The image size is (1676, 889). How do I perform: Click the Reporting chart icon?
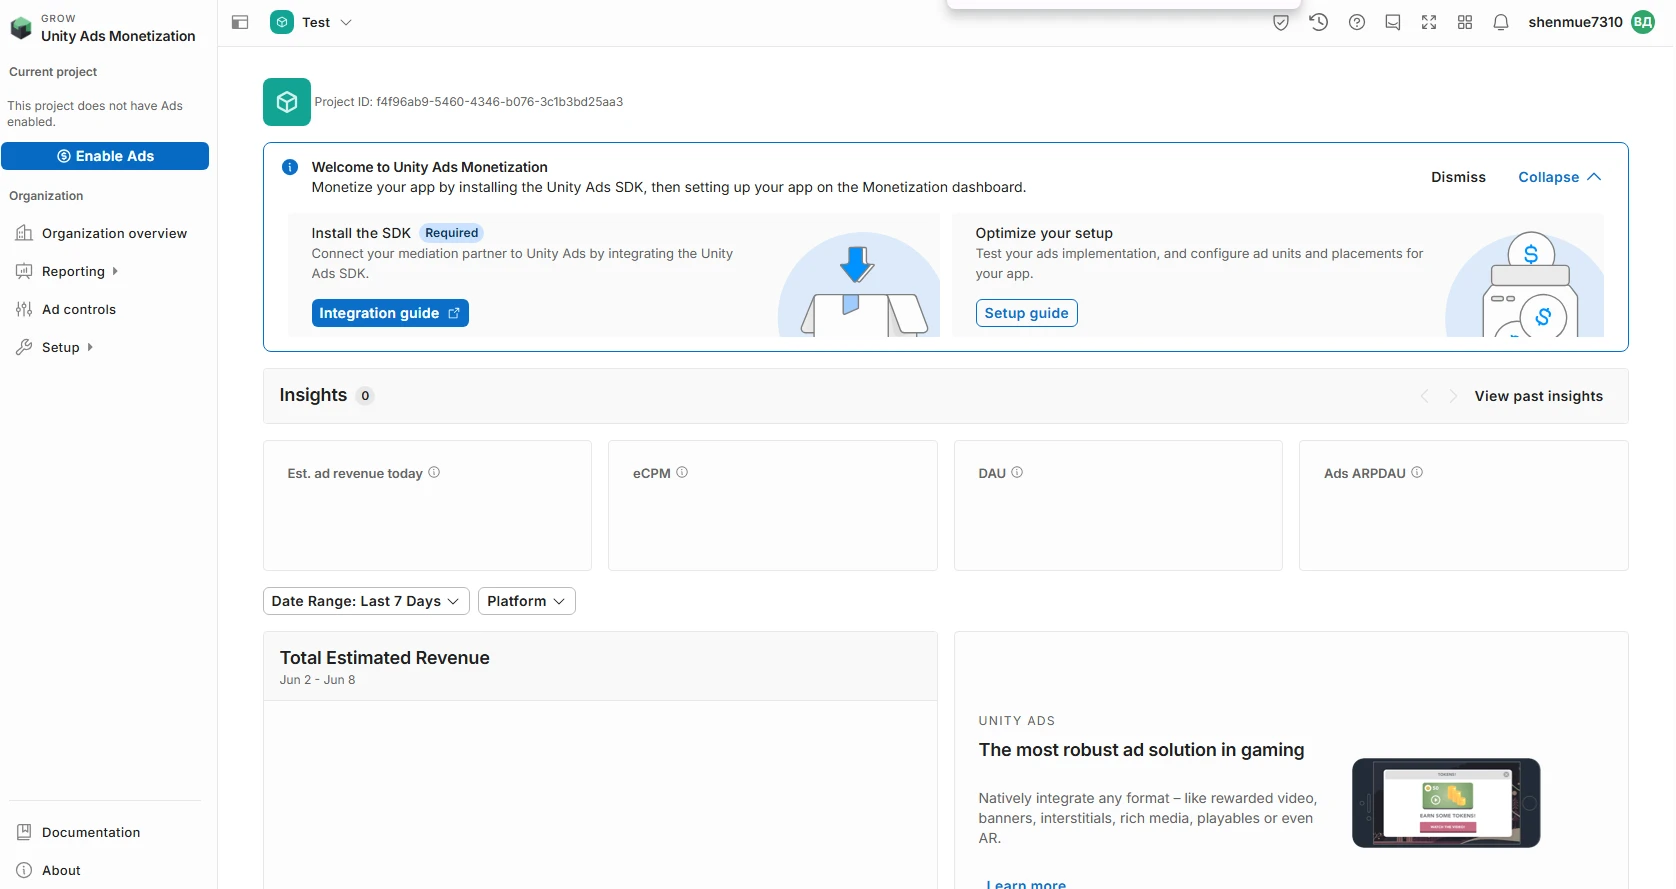(x=24, y=271)
